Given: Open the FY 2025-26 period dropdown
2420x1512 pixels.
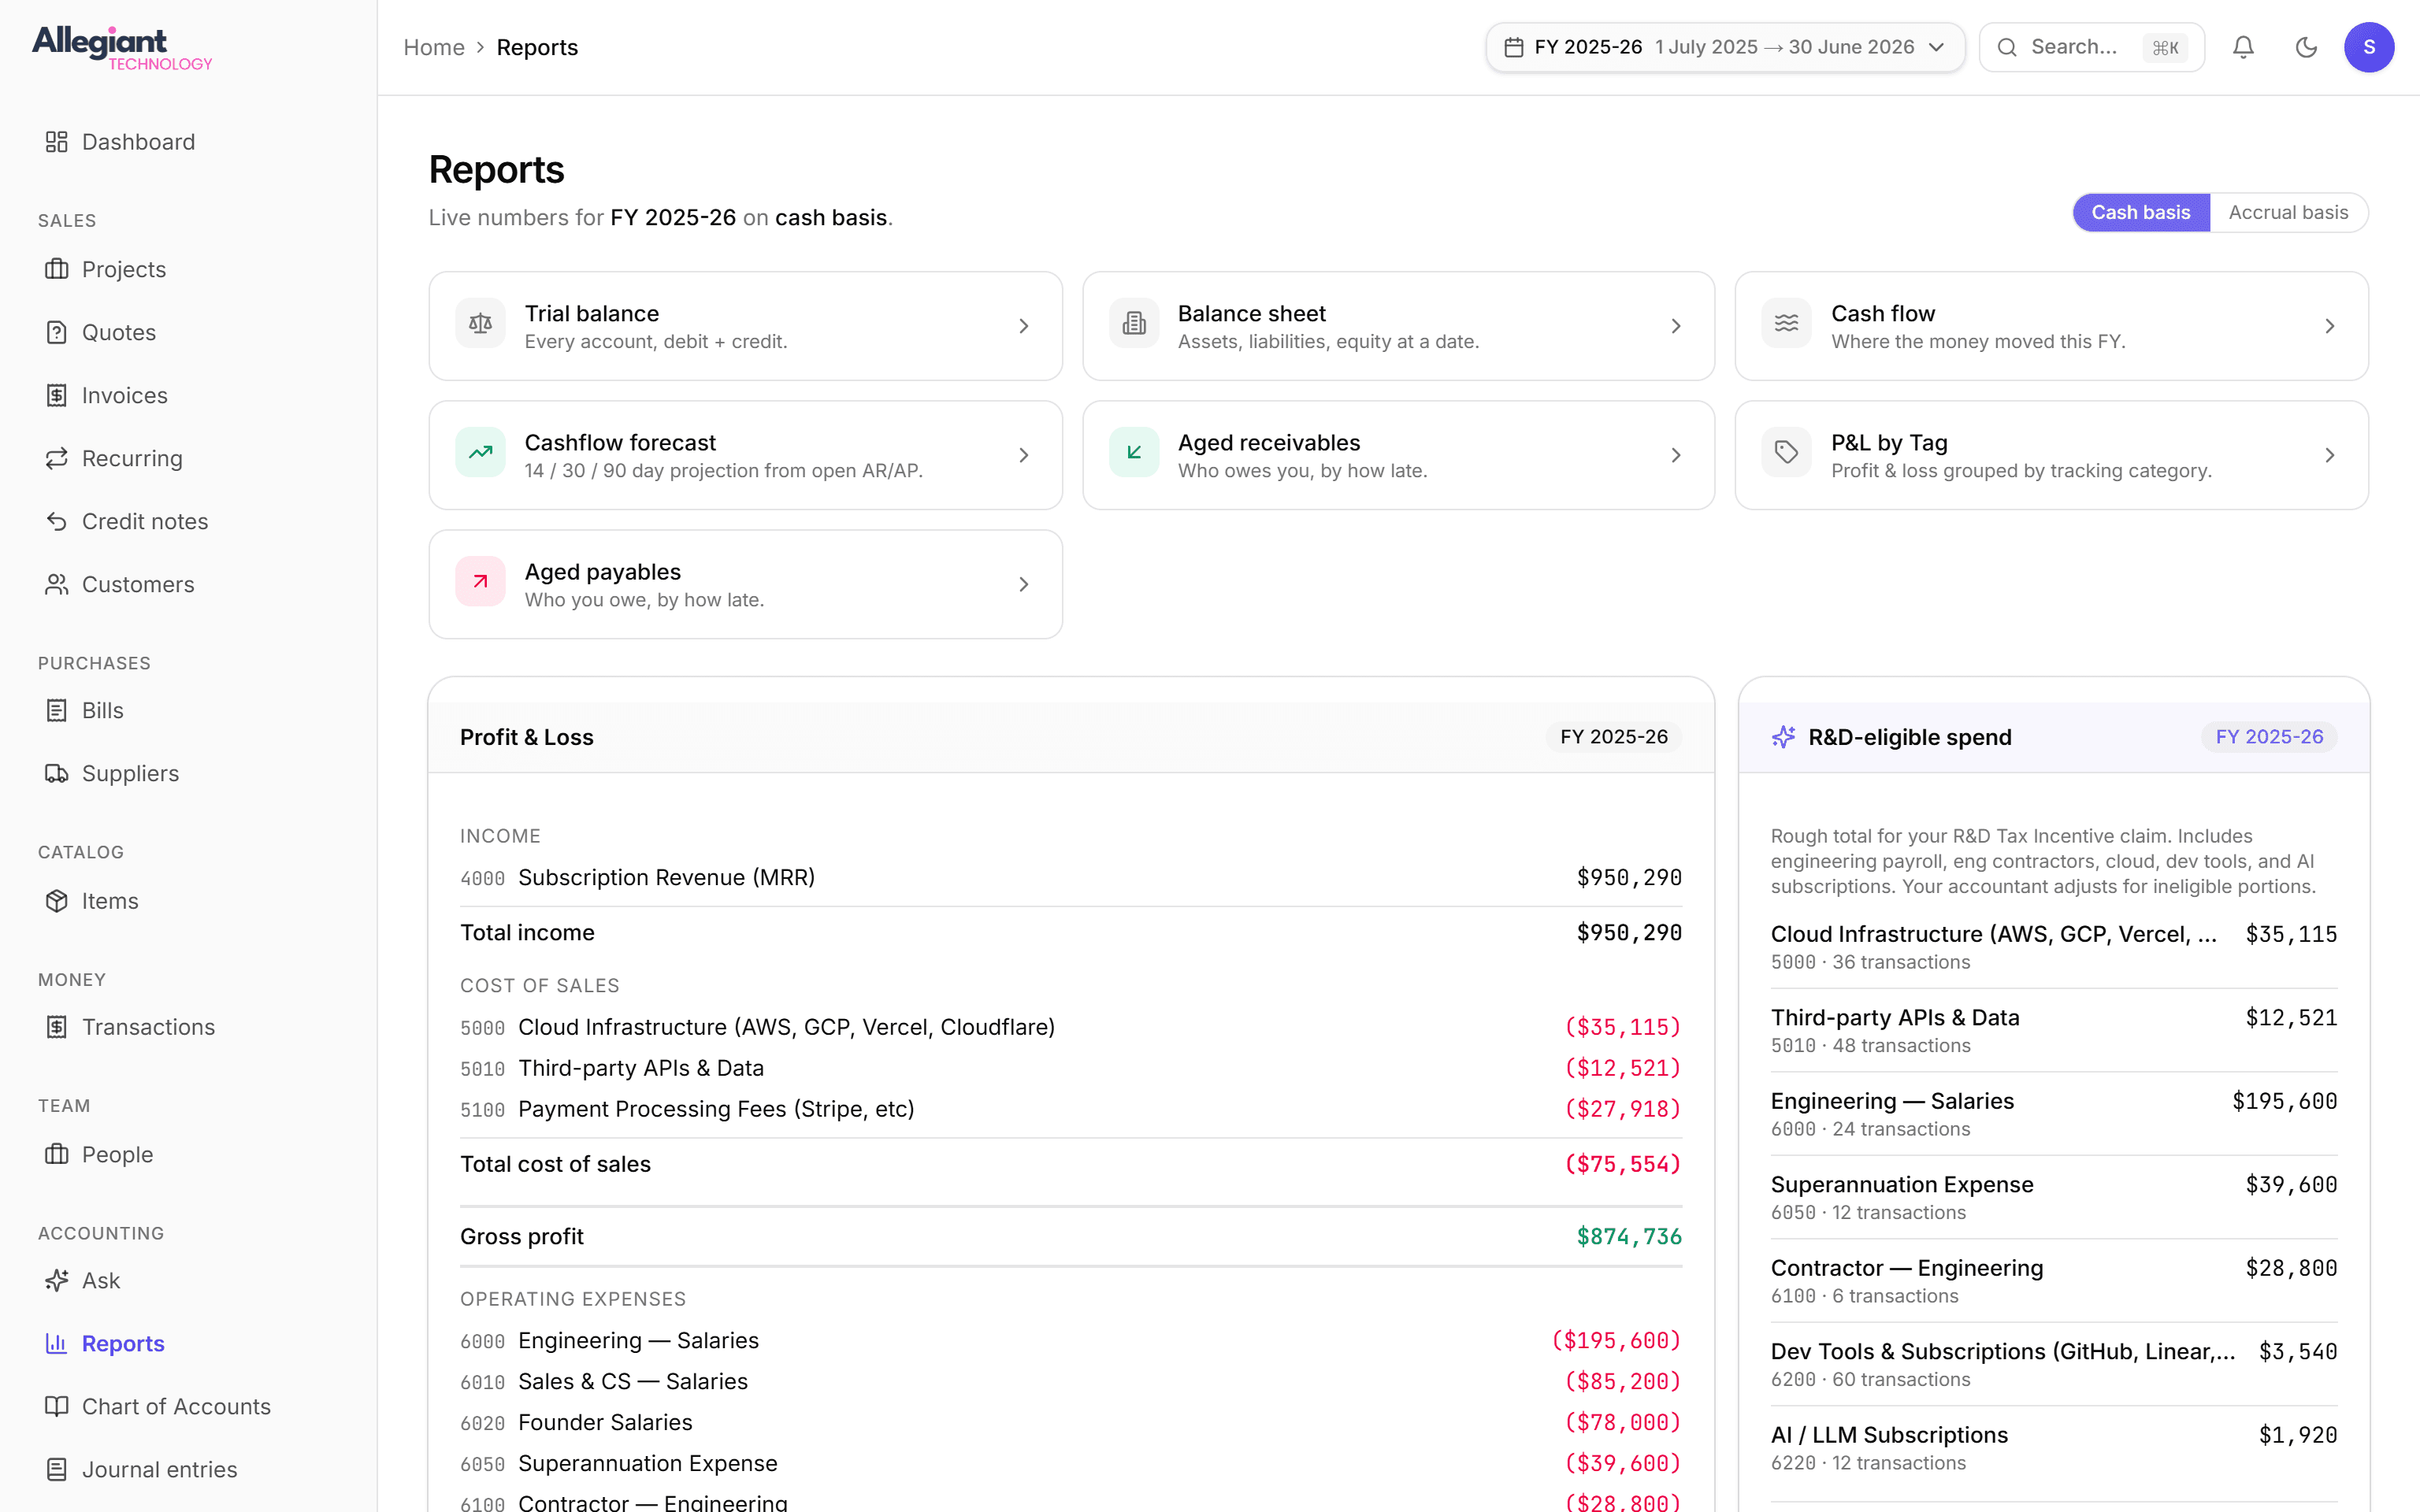Looking at the screenshot, I should [1725, 47].
